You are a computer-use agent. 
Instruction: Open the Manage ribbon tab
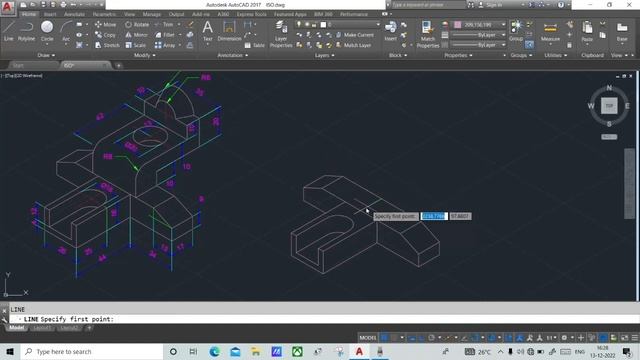pyautogui.click(x=151, y=14)
